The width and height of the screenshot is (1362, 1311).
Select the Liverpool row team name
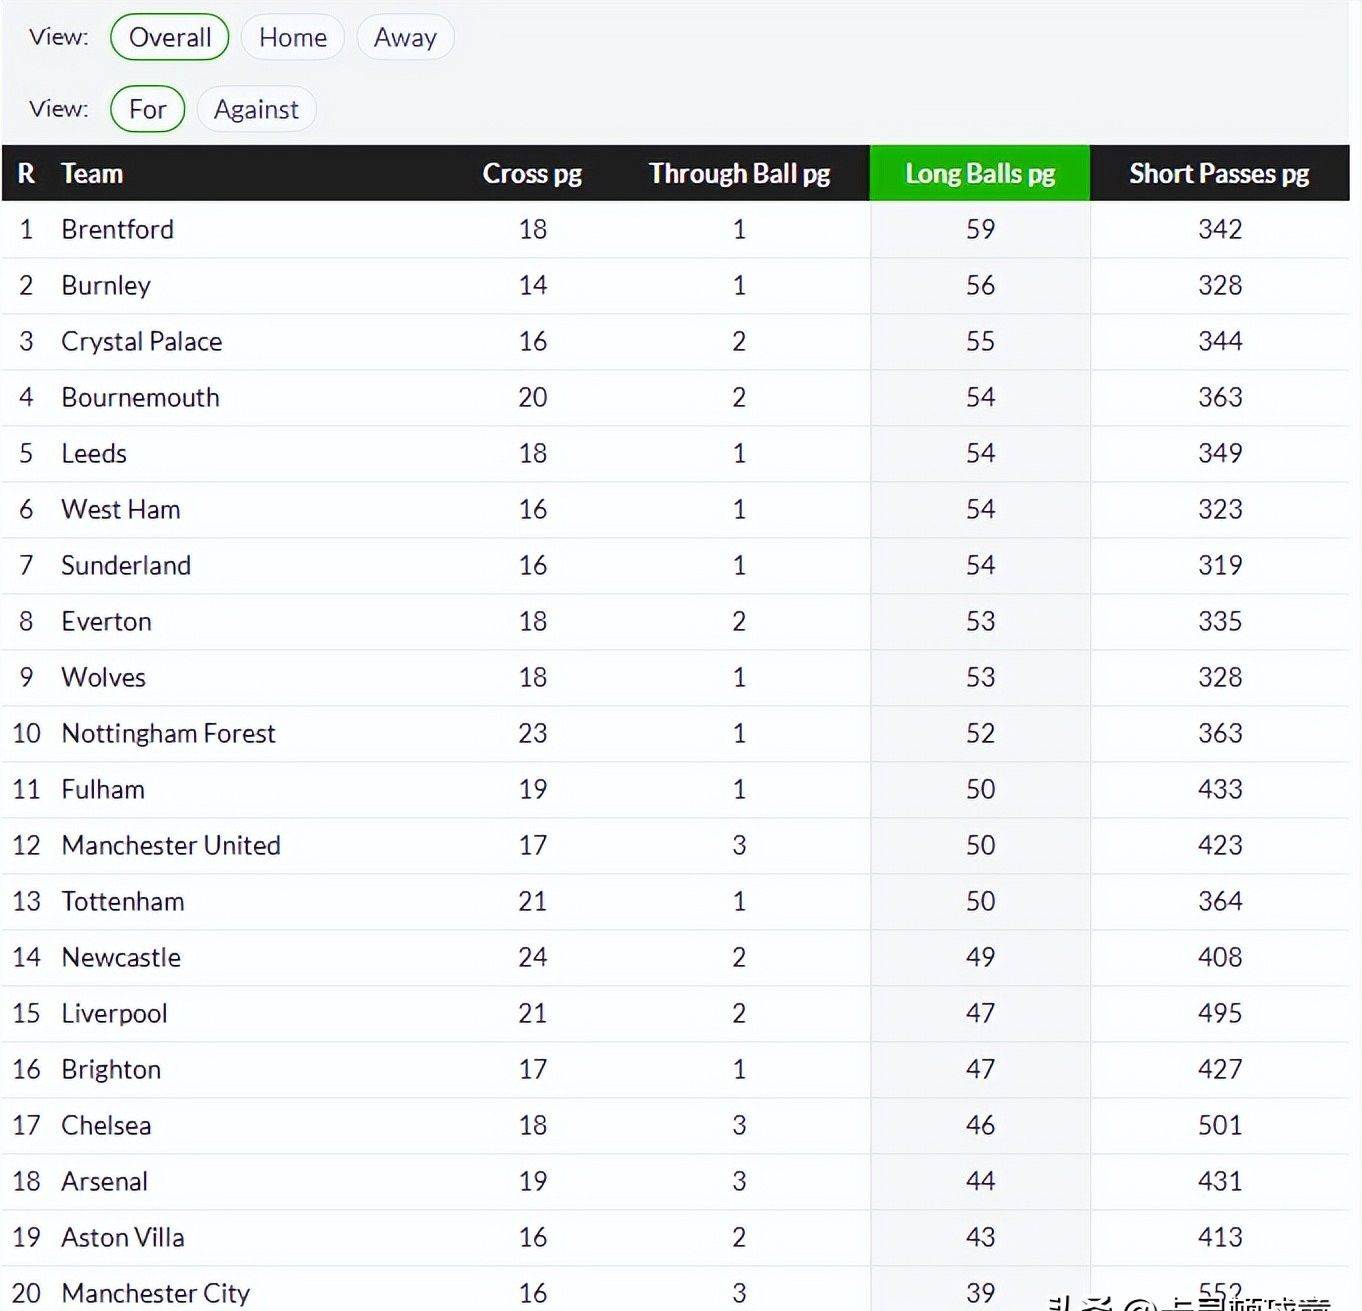point(114,1014)
